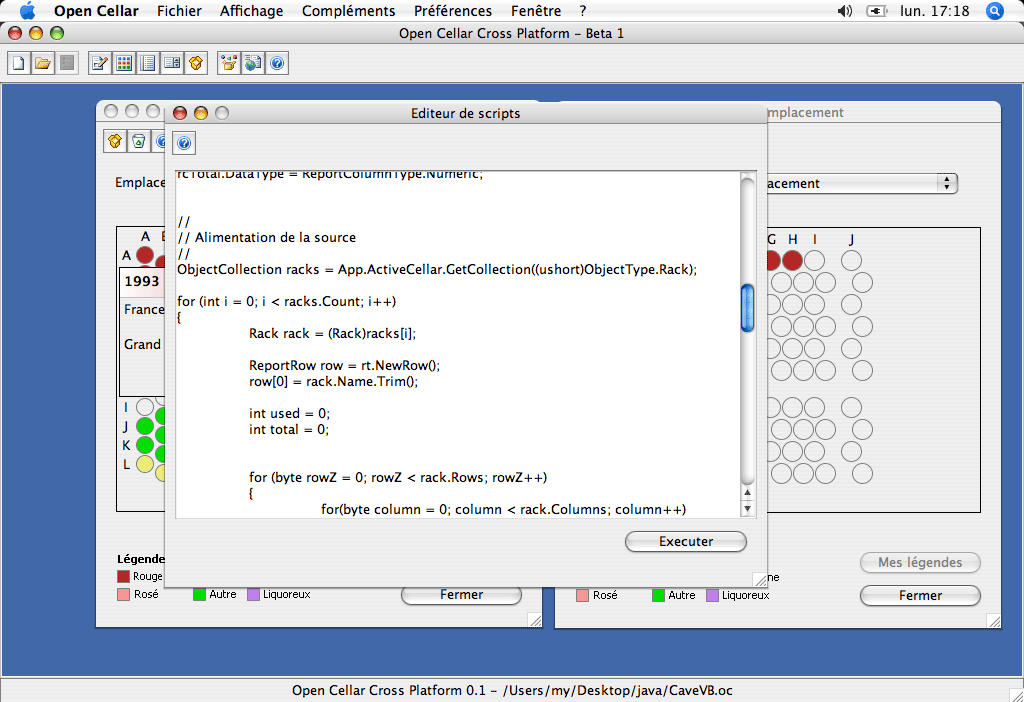Select the green slot in left row J
Viewport: 1024px width, 702px height.
[145, 426]
